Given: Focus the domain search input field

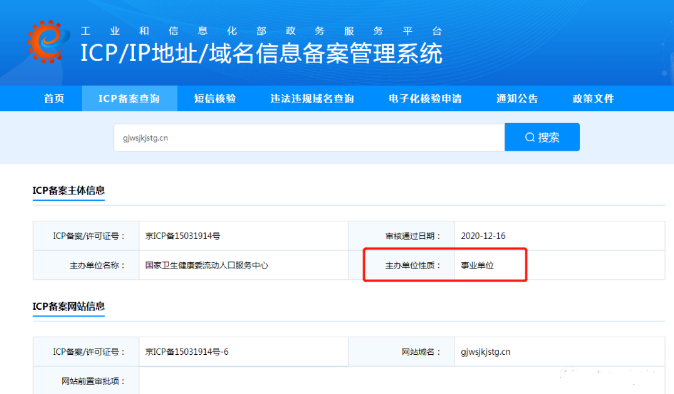Looking at the screenshot, I should (x=309, y=137).
